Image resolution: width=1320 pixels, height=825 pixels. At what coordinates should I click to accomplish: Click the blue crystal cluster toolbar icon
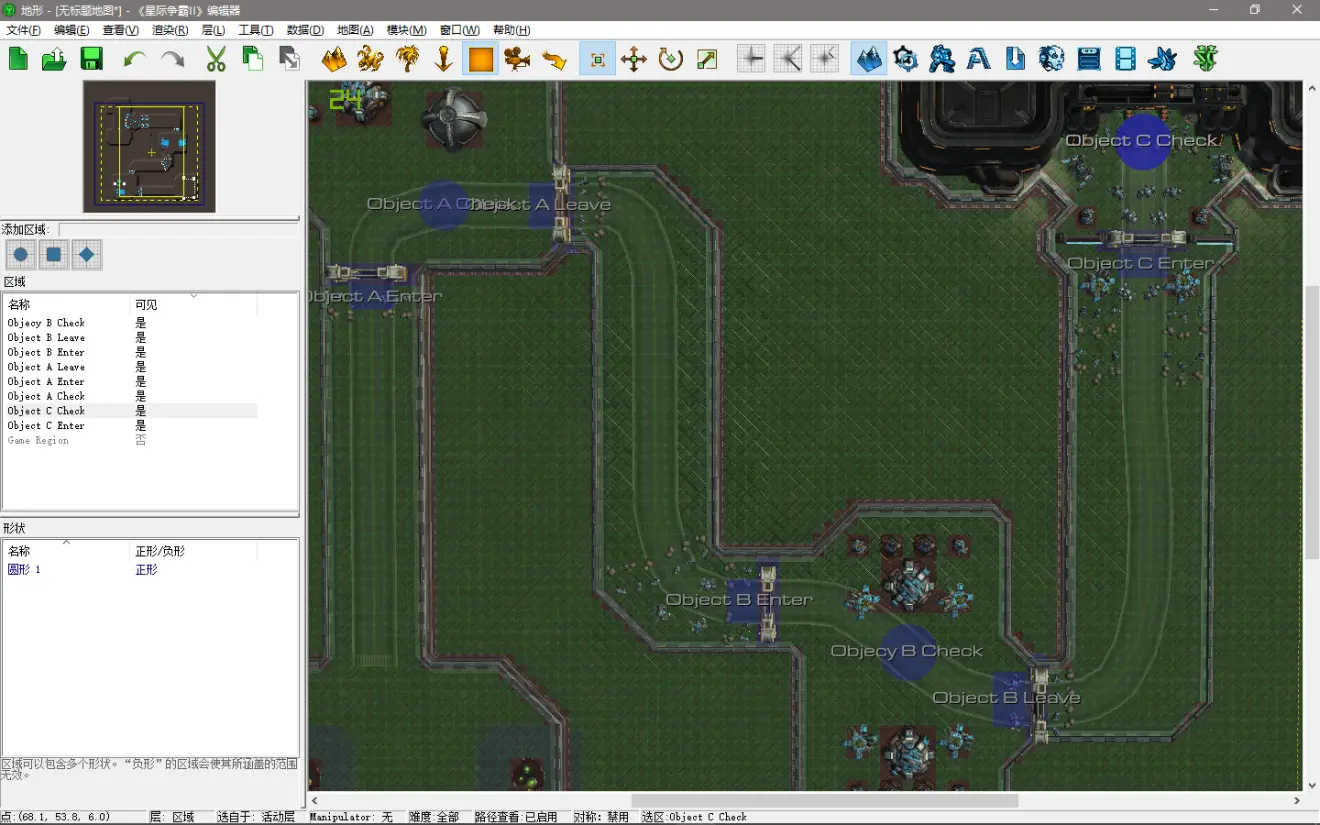[1162, 59]
